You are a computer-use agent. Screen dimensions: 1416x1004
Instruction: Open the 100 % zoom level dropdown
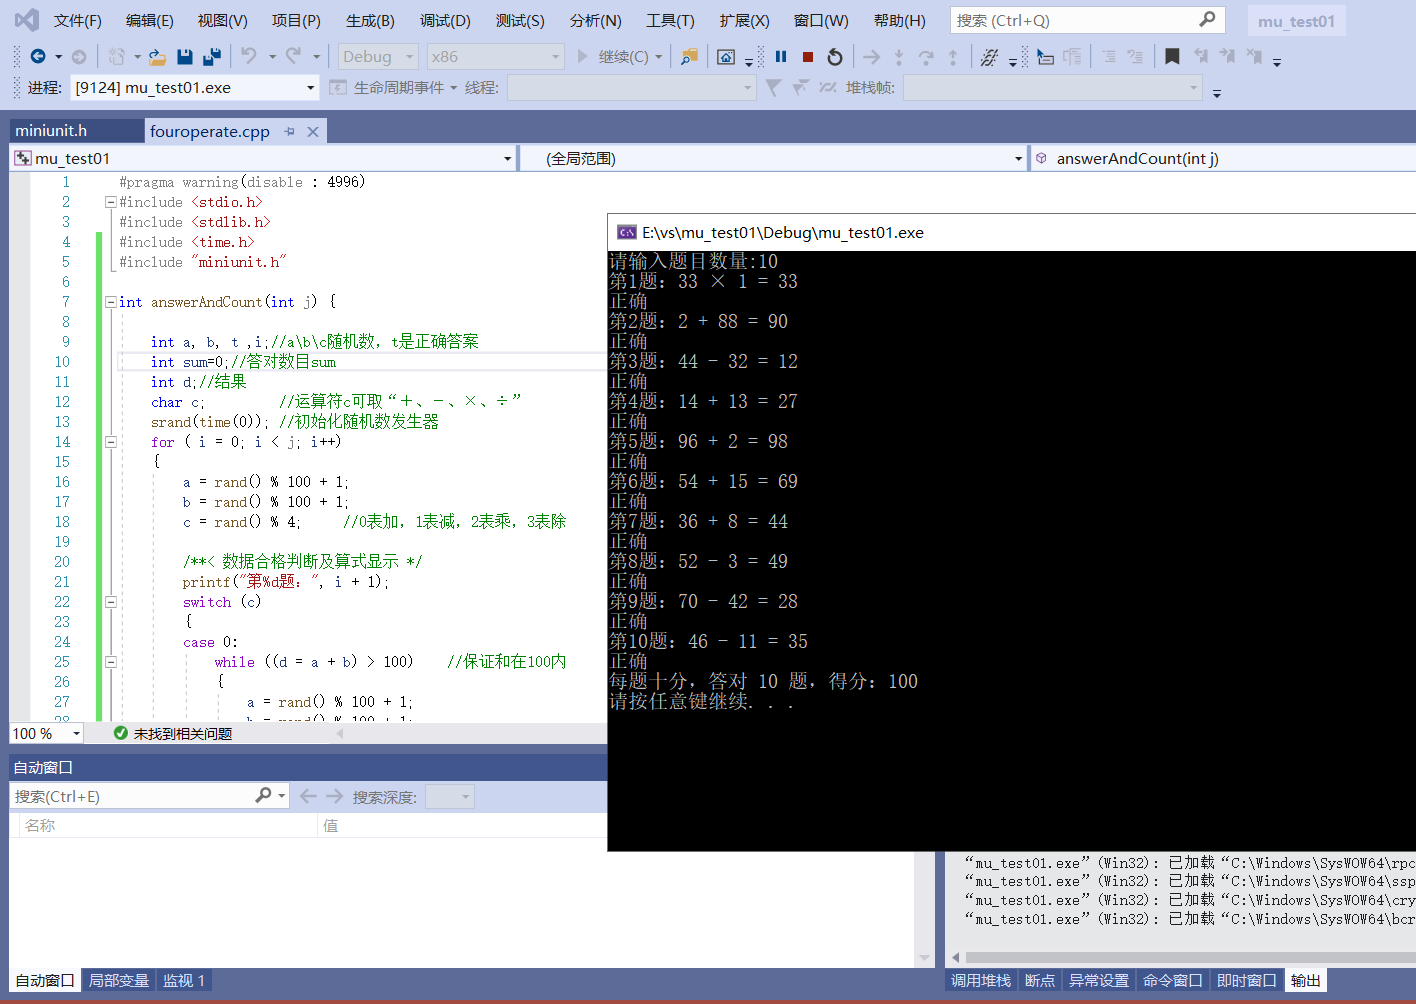[x=76, y=734]
